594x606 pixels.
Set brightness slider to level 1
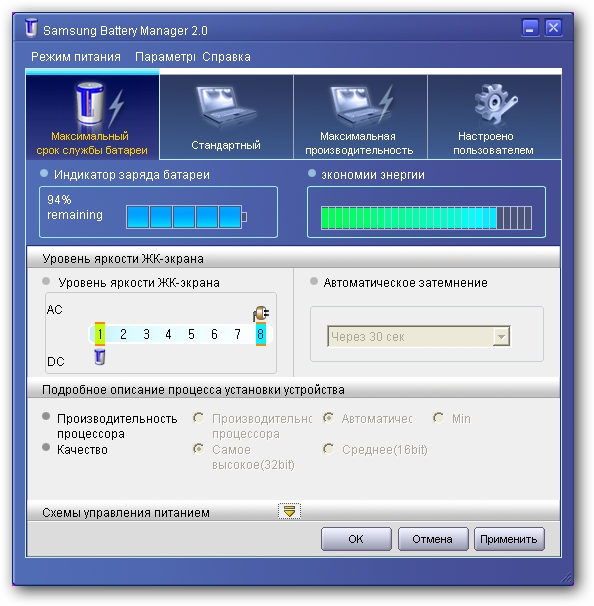pyautogui.click(x=100, y=334)
